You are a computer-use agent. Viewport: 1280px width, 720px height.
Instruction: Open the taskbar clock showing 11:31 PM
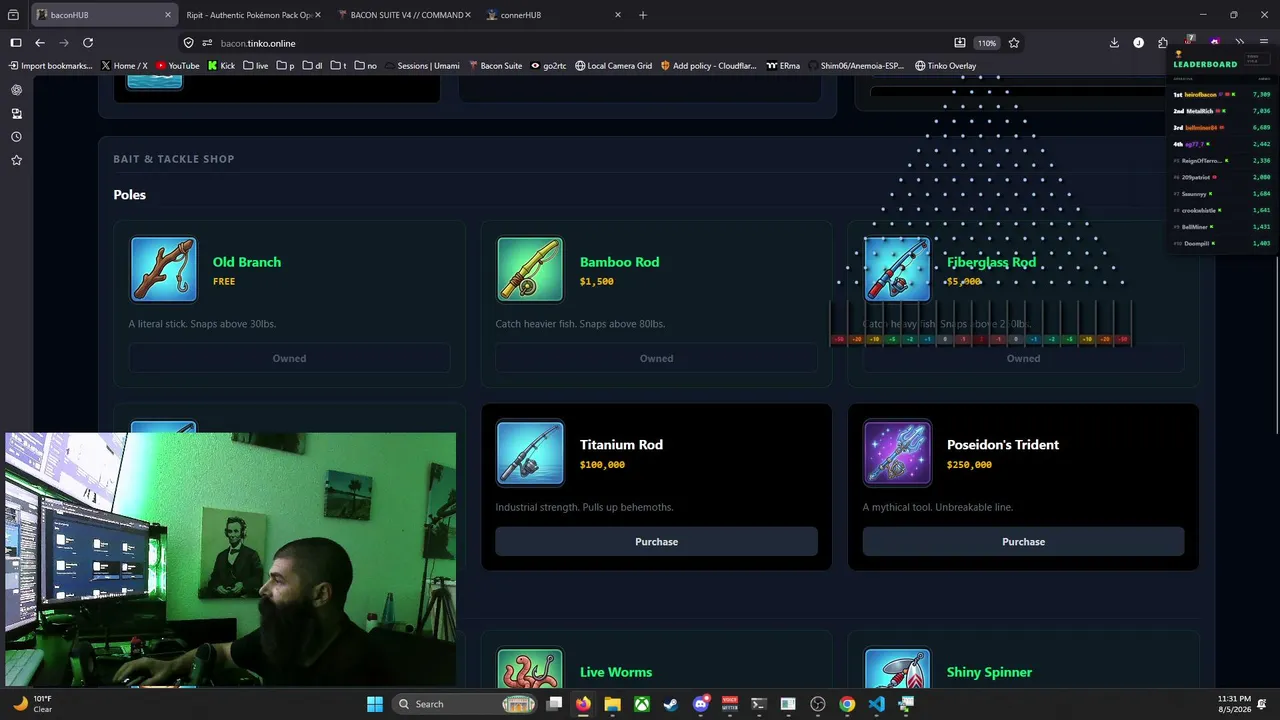click(x=1233, y=704)
